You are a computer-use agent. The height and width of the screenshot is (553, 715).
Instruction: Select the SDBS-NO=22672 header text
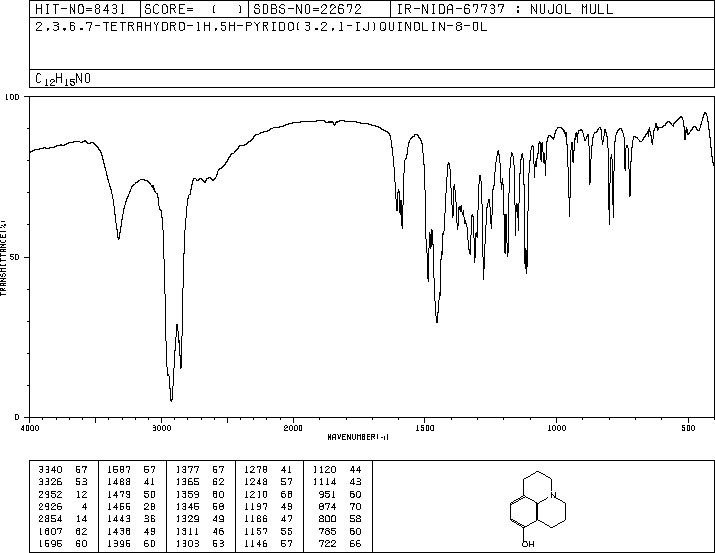pos(307,9)
